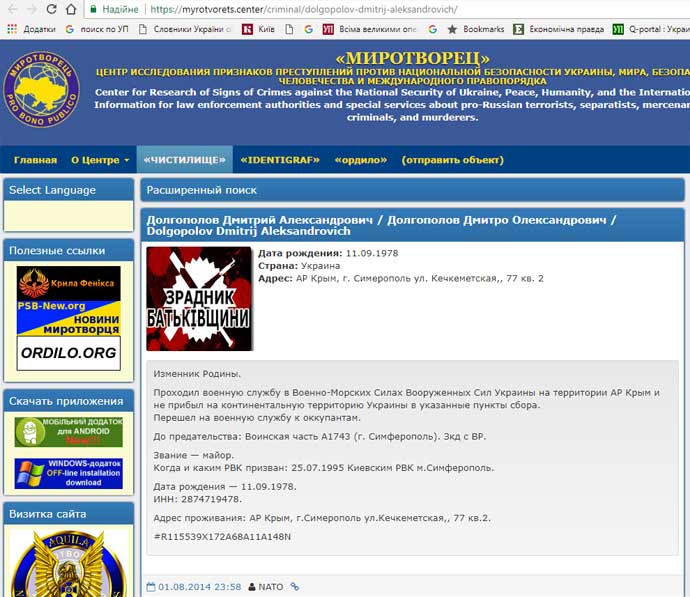This screenshot has height=597, width=690.
Task: Click the Windows offline installation download banner
Action: coord(68,473)
